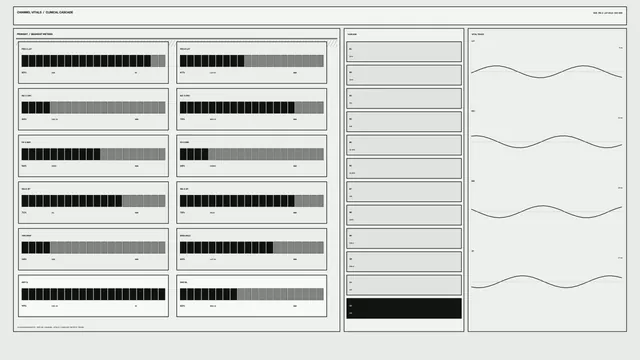Click the vital traces panel heading

pos(478,34)
